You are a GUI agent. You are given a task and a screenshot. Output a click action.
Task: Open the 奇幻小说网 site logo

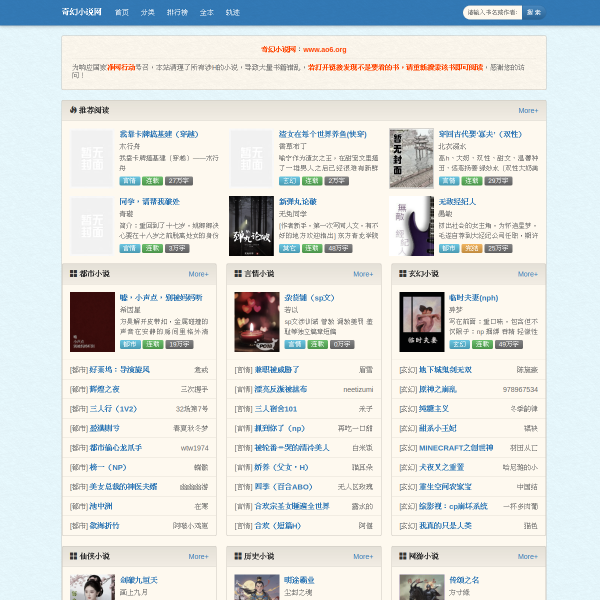[82, 12]
